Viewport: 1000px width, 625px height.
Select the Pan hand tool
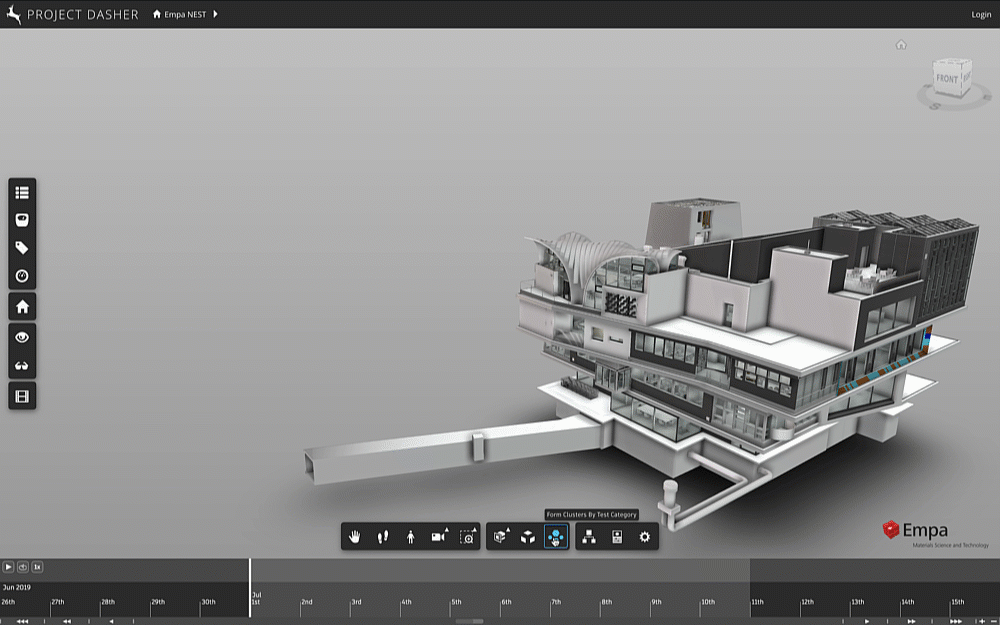tap(355, 537)
